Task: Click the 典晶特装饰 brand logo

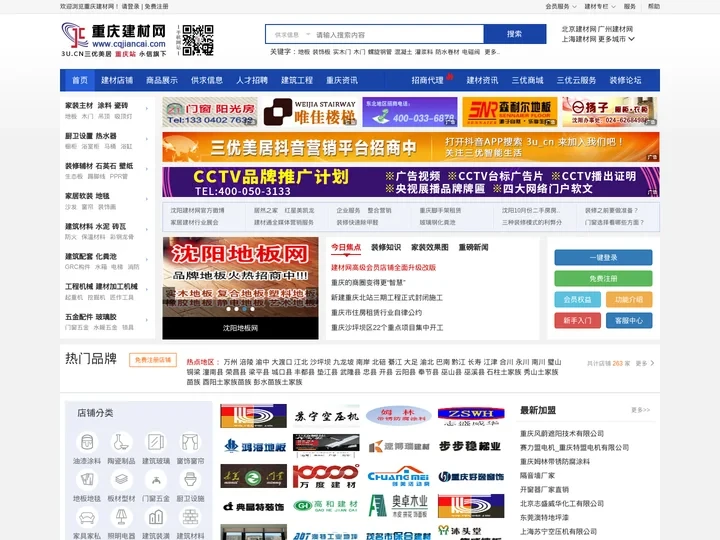Action: (253, 506)
